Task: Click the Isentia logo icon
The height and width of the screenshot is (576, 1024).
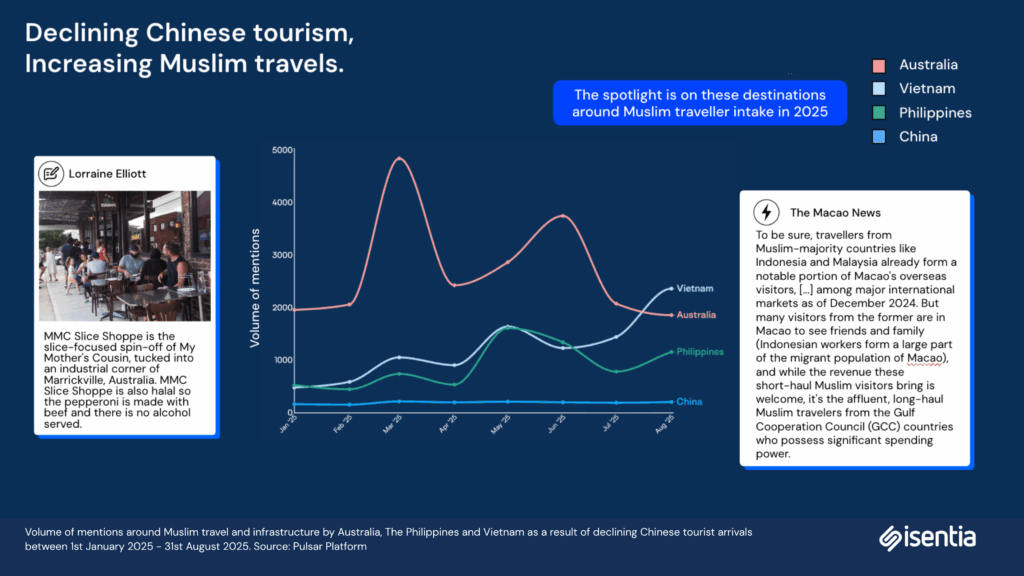Action: [x=892, y=538]
